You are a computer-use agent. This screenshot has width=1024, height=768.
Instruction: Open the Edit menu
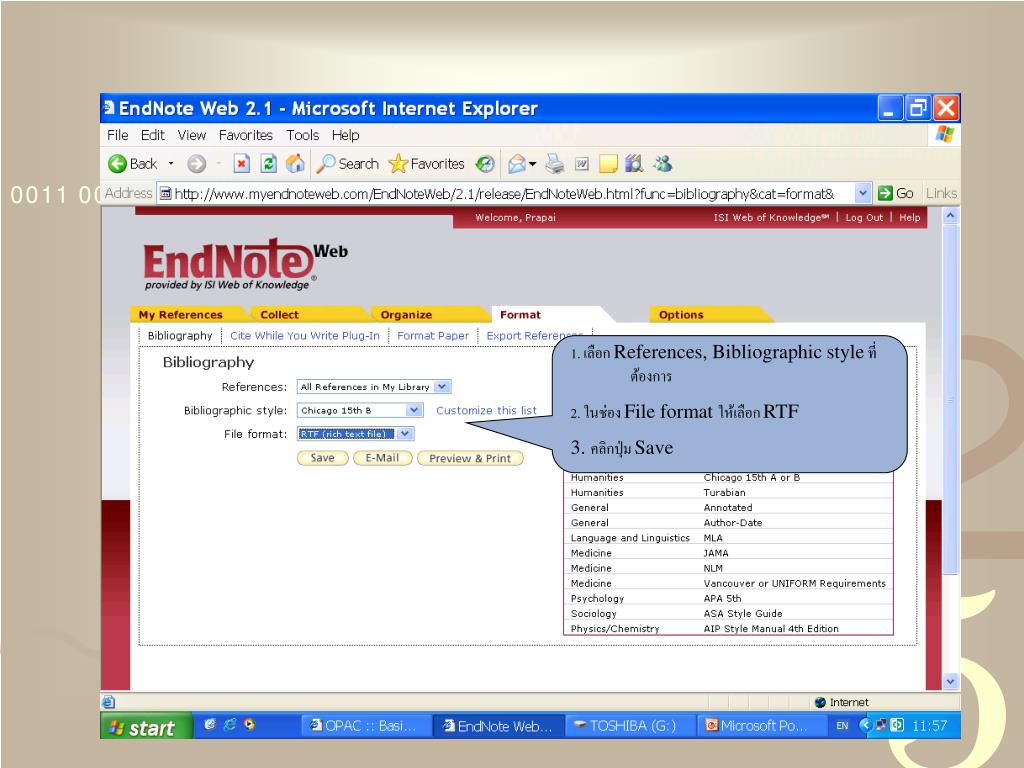[153, 135]
